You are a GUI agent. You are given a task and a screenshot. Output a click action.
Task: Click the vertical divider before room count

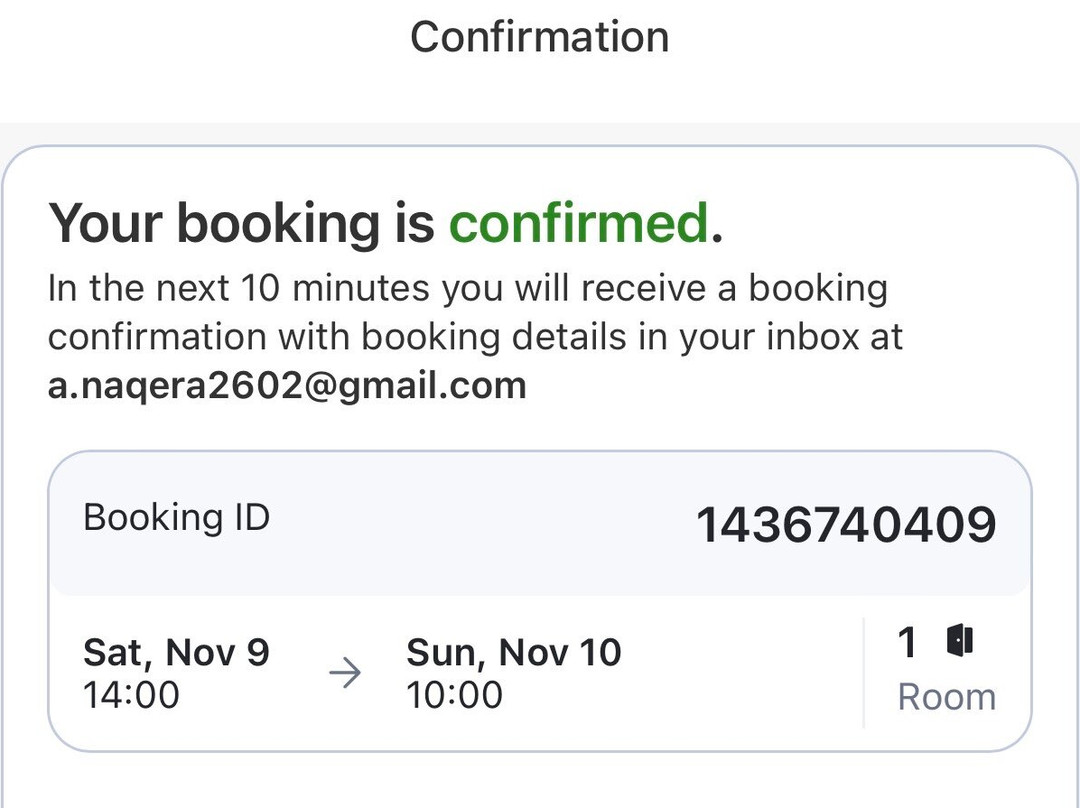[x=863, y=672]
